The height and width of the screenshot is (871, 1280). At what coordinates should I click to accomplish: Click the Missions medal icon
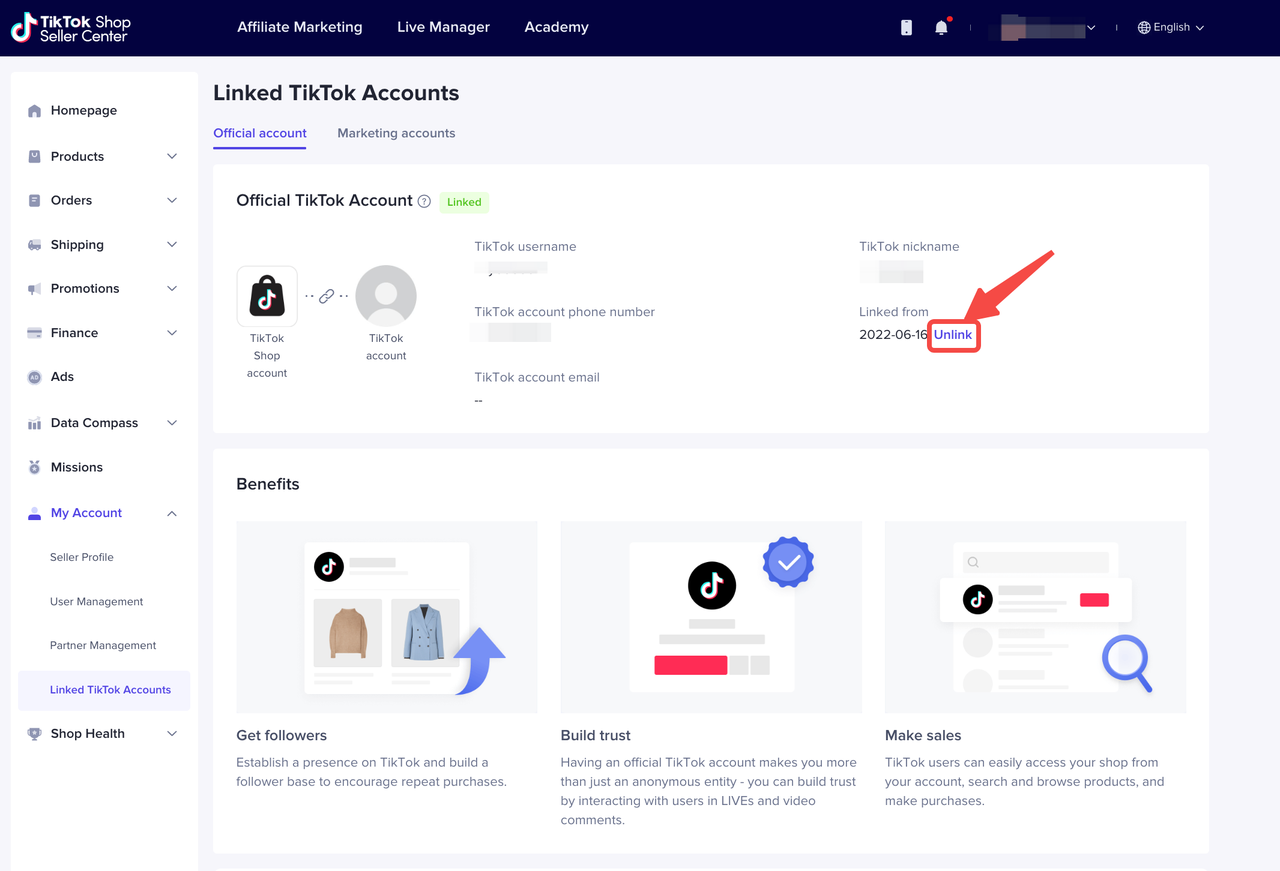pyautogui.click(x=35, y=467)
